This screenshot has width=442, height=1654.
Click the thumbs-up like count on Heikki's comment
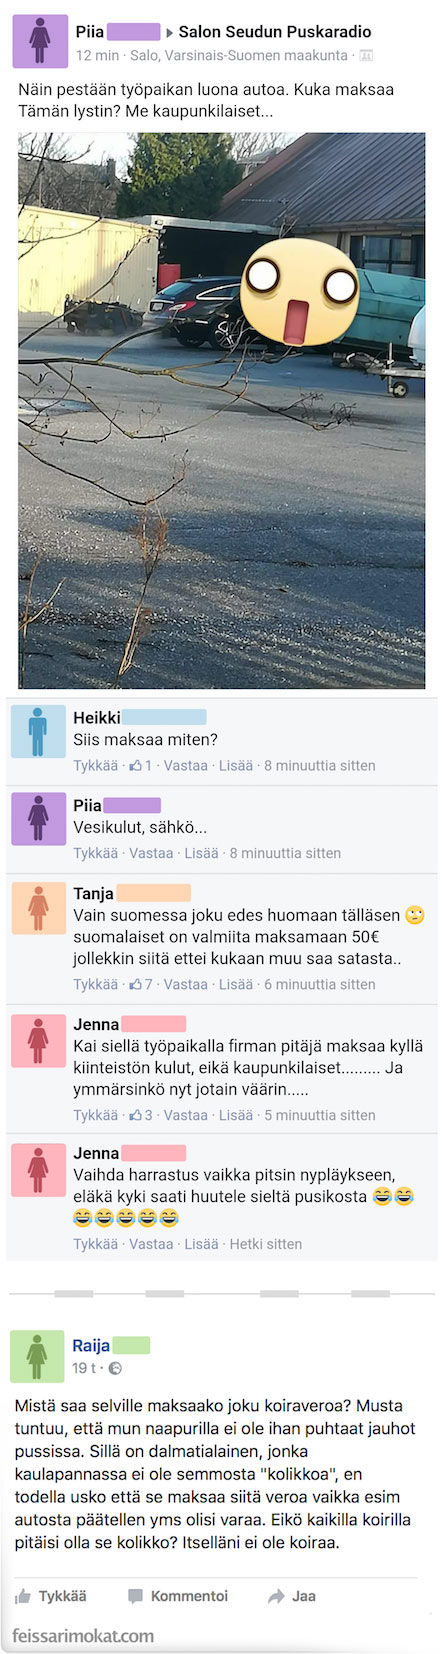pos(141,766)
